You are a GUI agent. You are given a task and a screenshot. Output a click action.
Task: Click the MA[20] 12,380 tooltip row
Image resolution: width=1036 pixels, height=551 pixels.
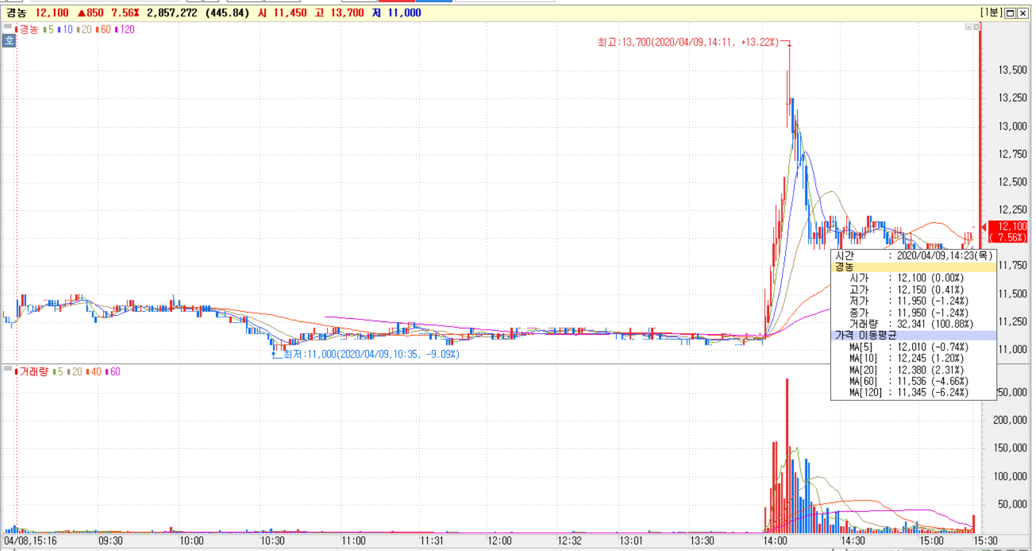[914, 370]
